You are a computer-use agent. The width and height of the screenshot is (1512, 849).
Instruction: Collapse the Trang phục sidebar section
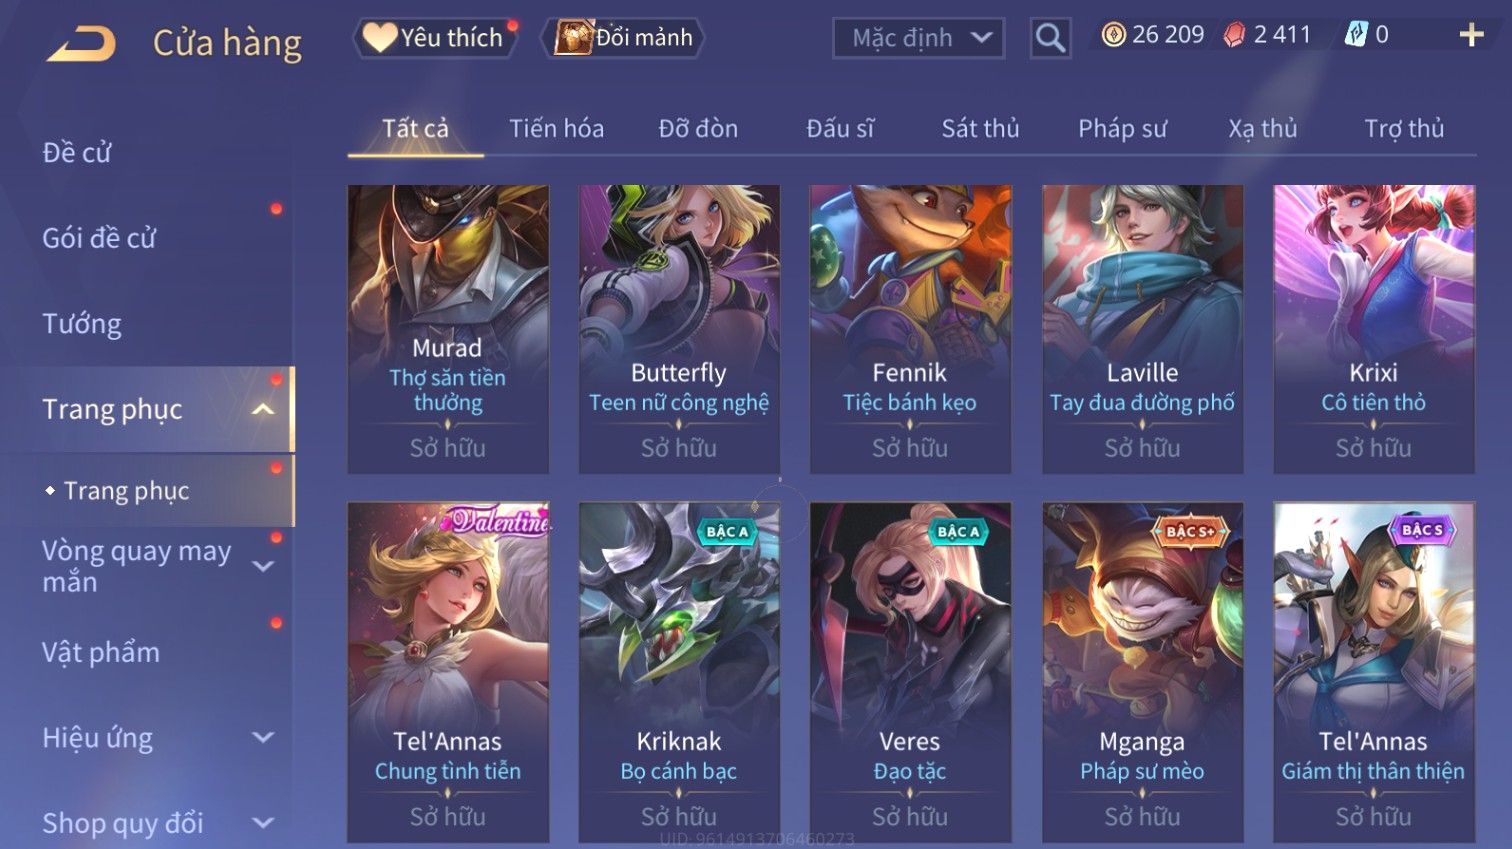coord(263,409)
